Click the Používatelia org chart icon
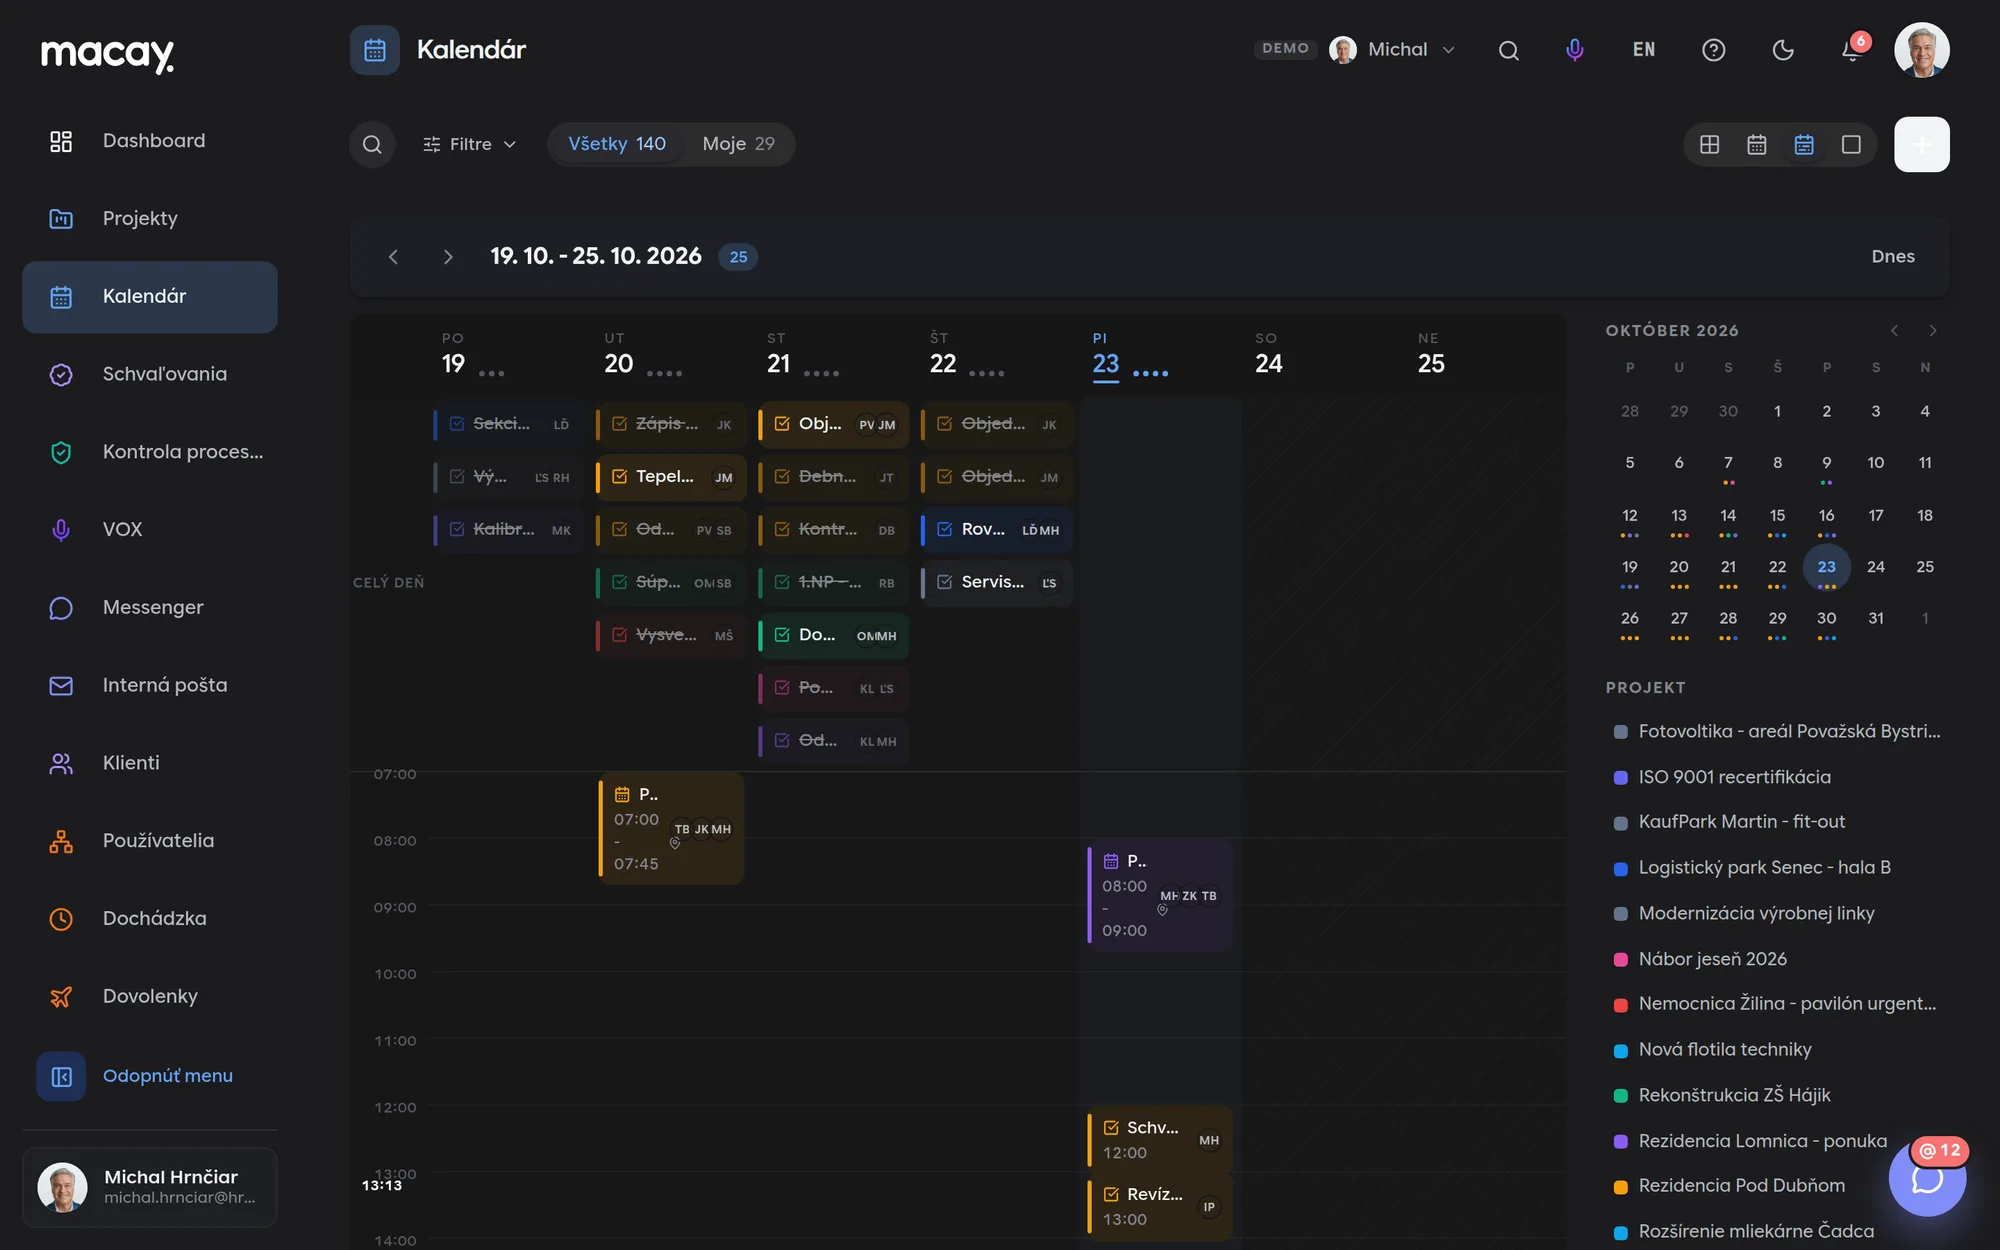The height and width of the screenshot is (1250, 2000). (61, 841)
